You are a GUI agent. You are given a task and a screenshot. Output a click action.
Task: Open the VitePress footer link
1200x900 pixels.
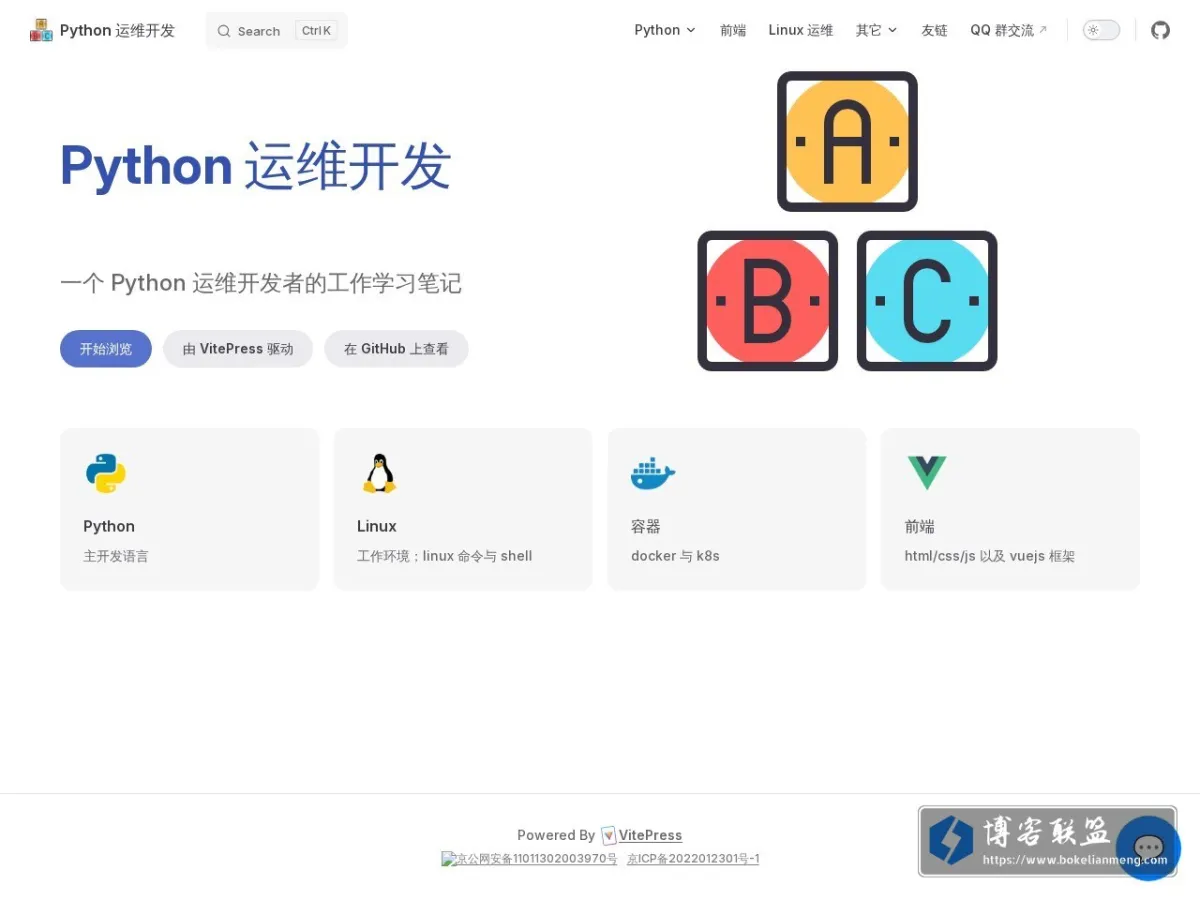pyautogui.click(x=650, y=835)
